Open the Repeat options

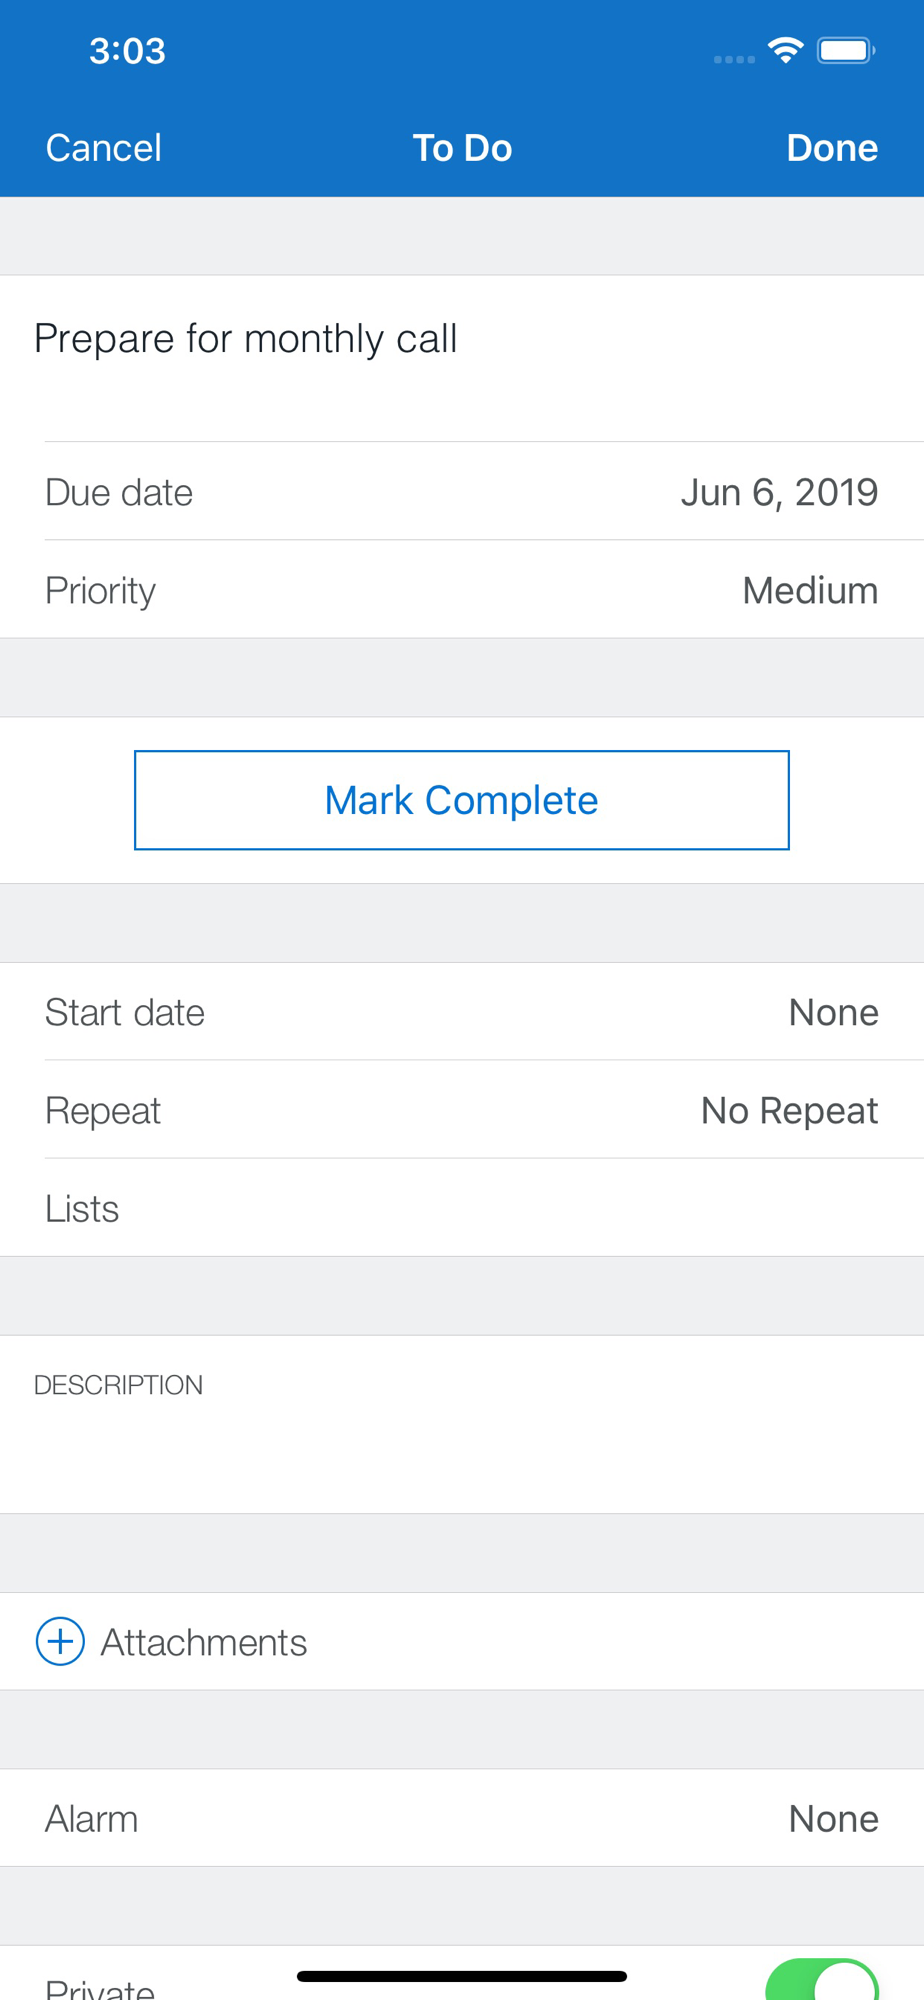pos(462,1110)
